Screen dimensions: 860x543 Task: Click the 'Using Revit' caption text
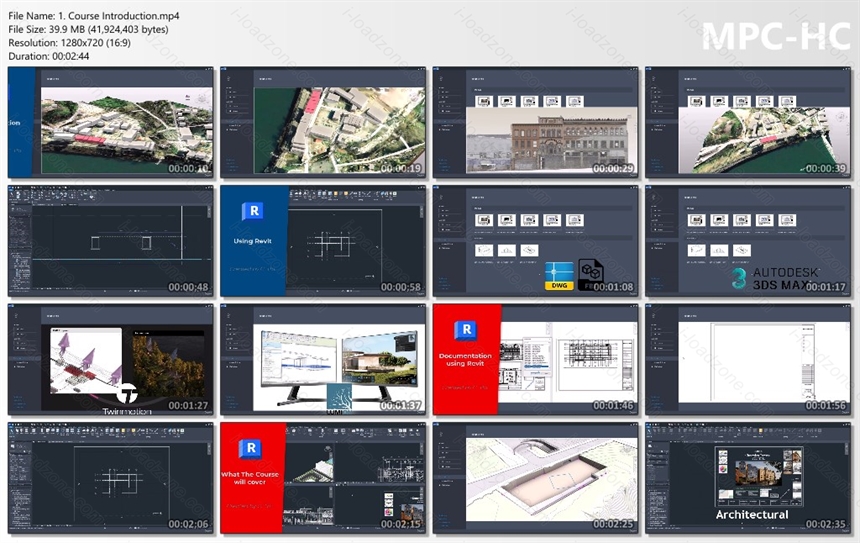point(252,241)
